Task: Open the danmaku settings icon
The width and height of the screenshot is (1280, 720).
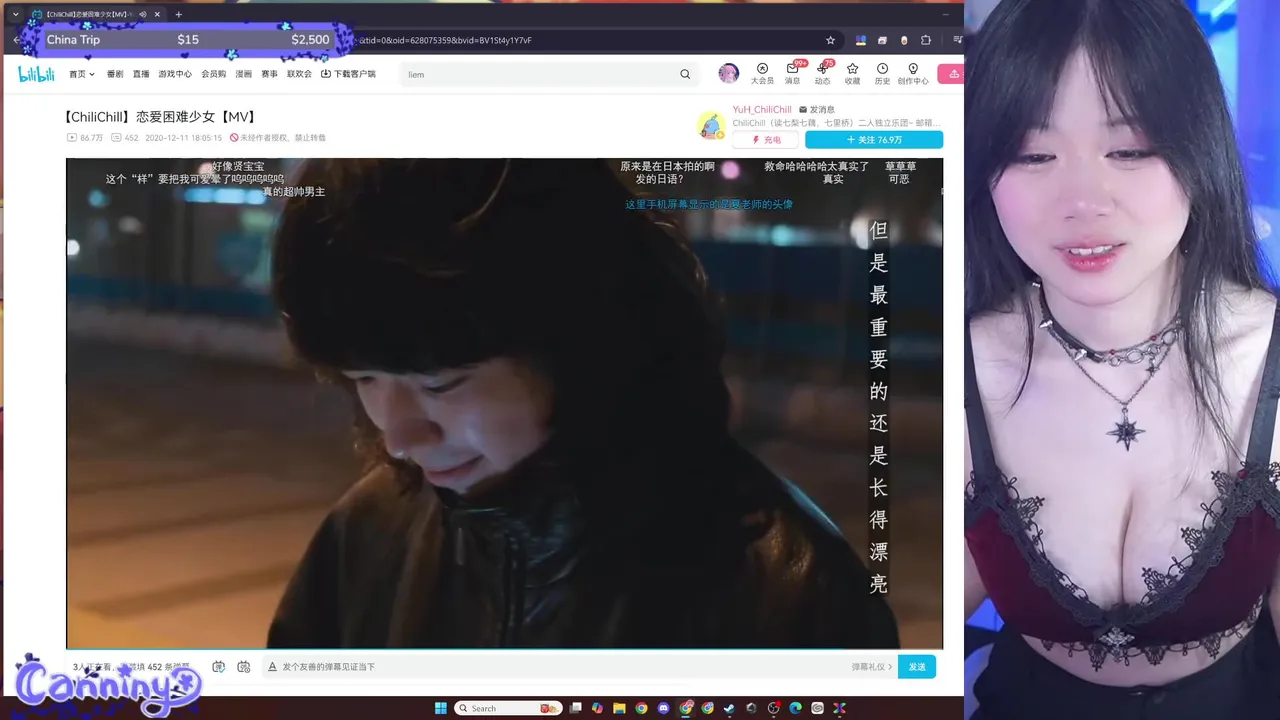Action: pos(243,666)
